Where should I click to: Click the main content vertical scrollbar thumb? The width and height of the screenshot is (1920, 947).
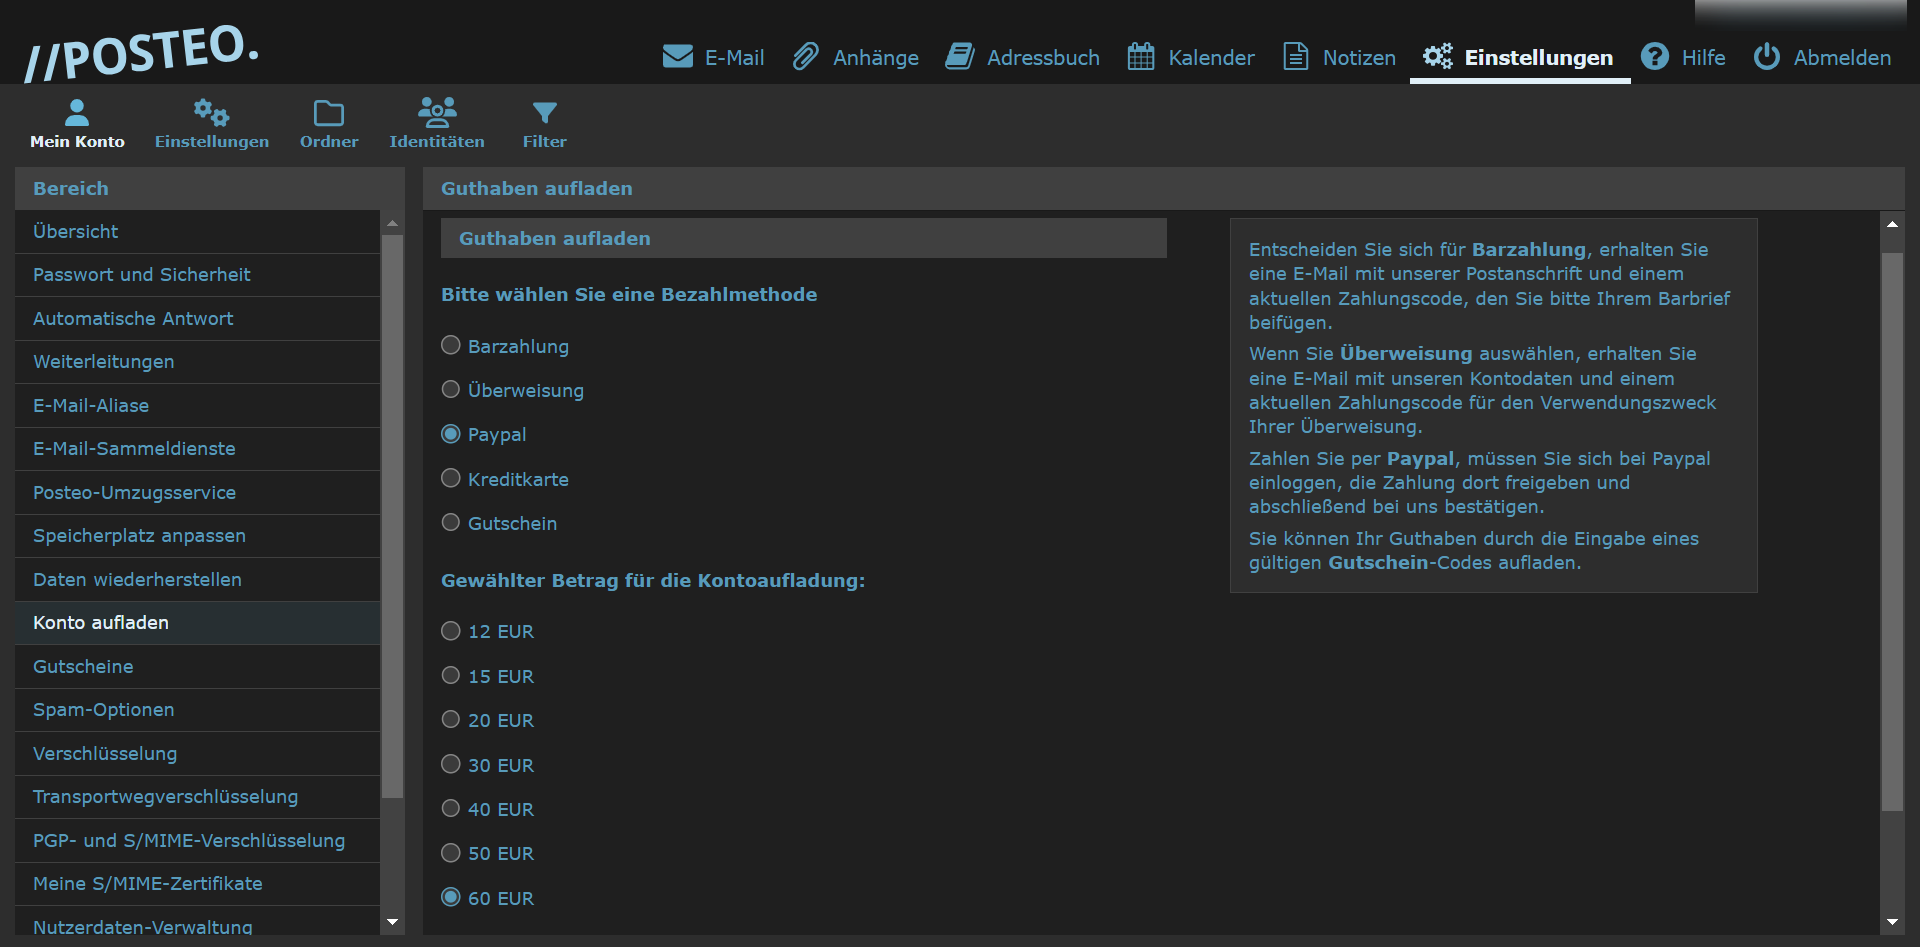pos(1892,530)
